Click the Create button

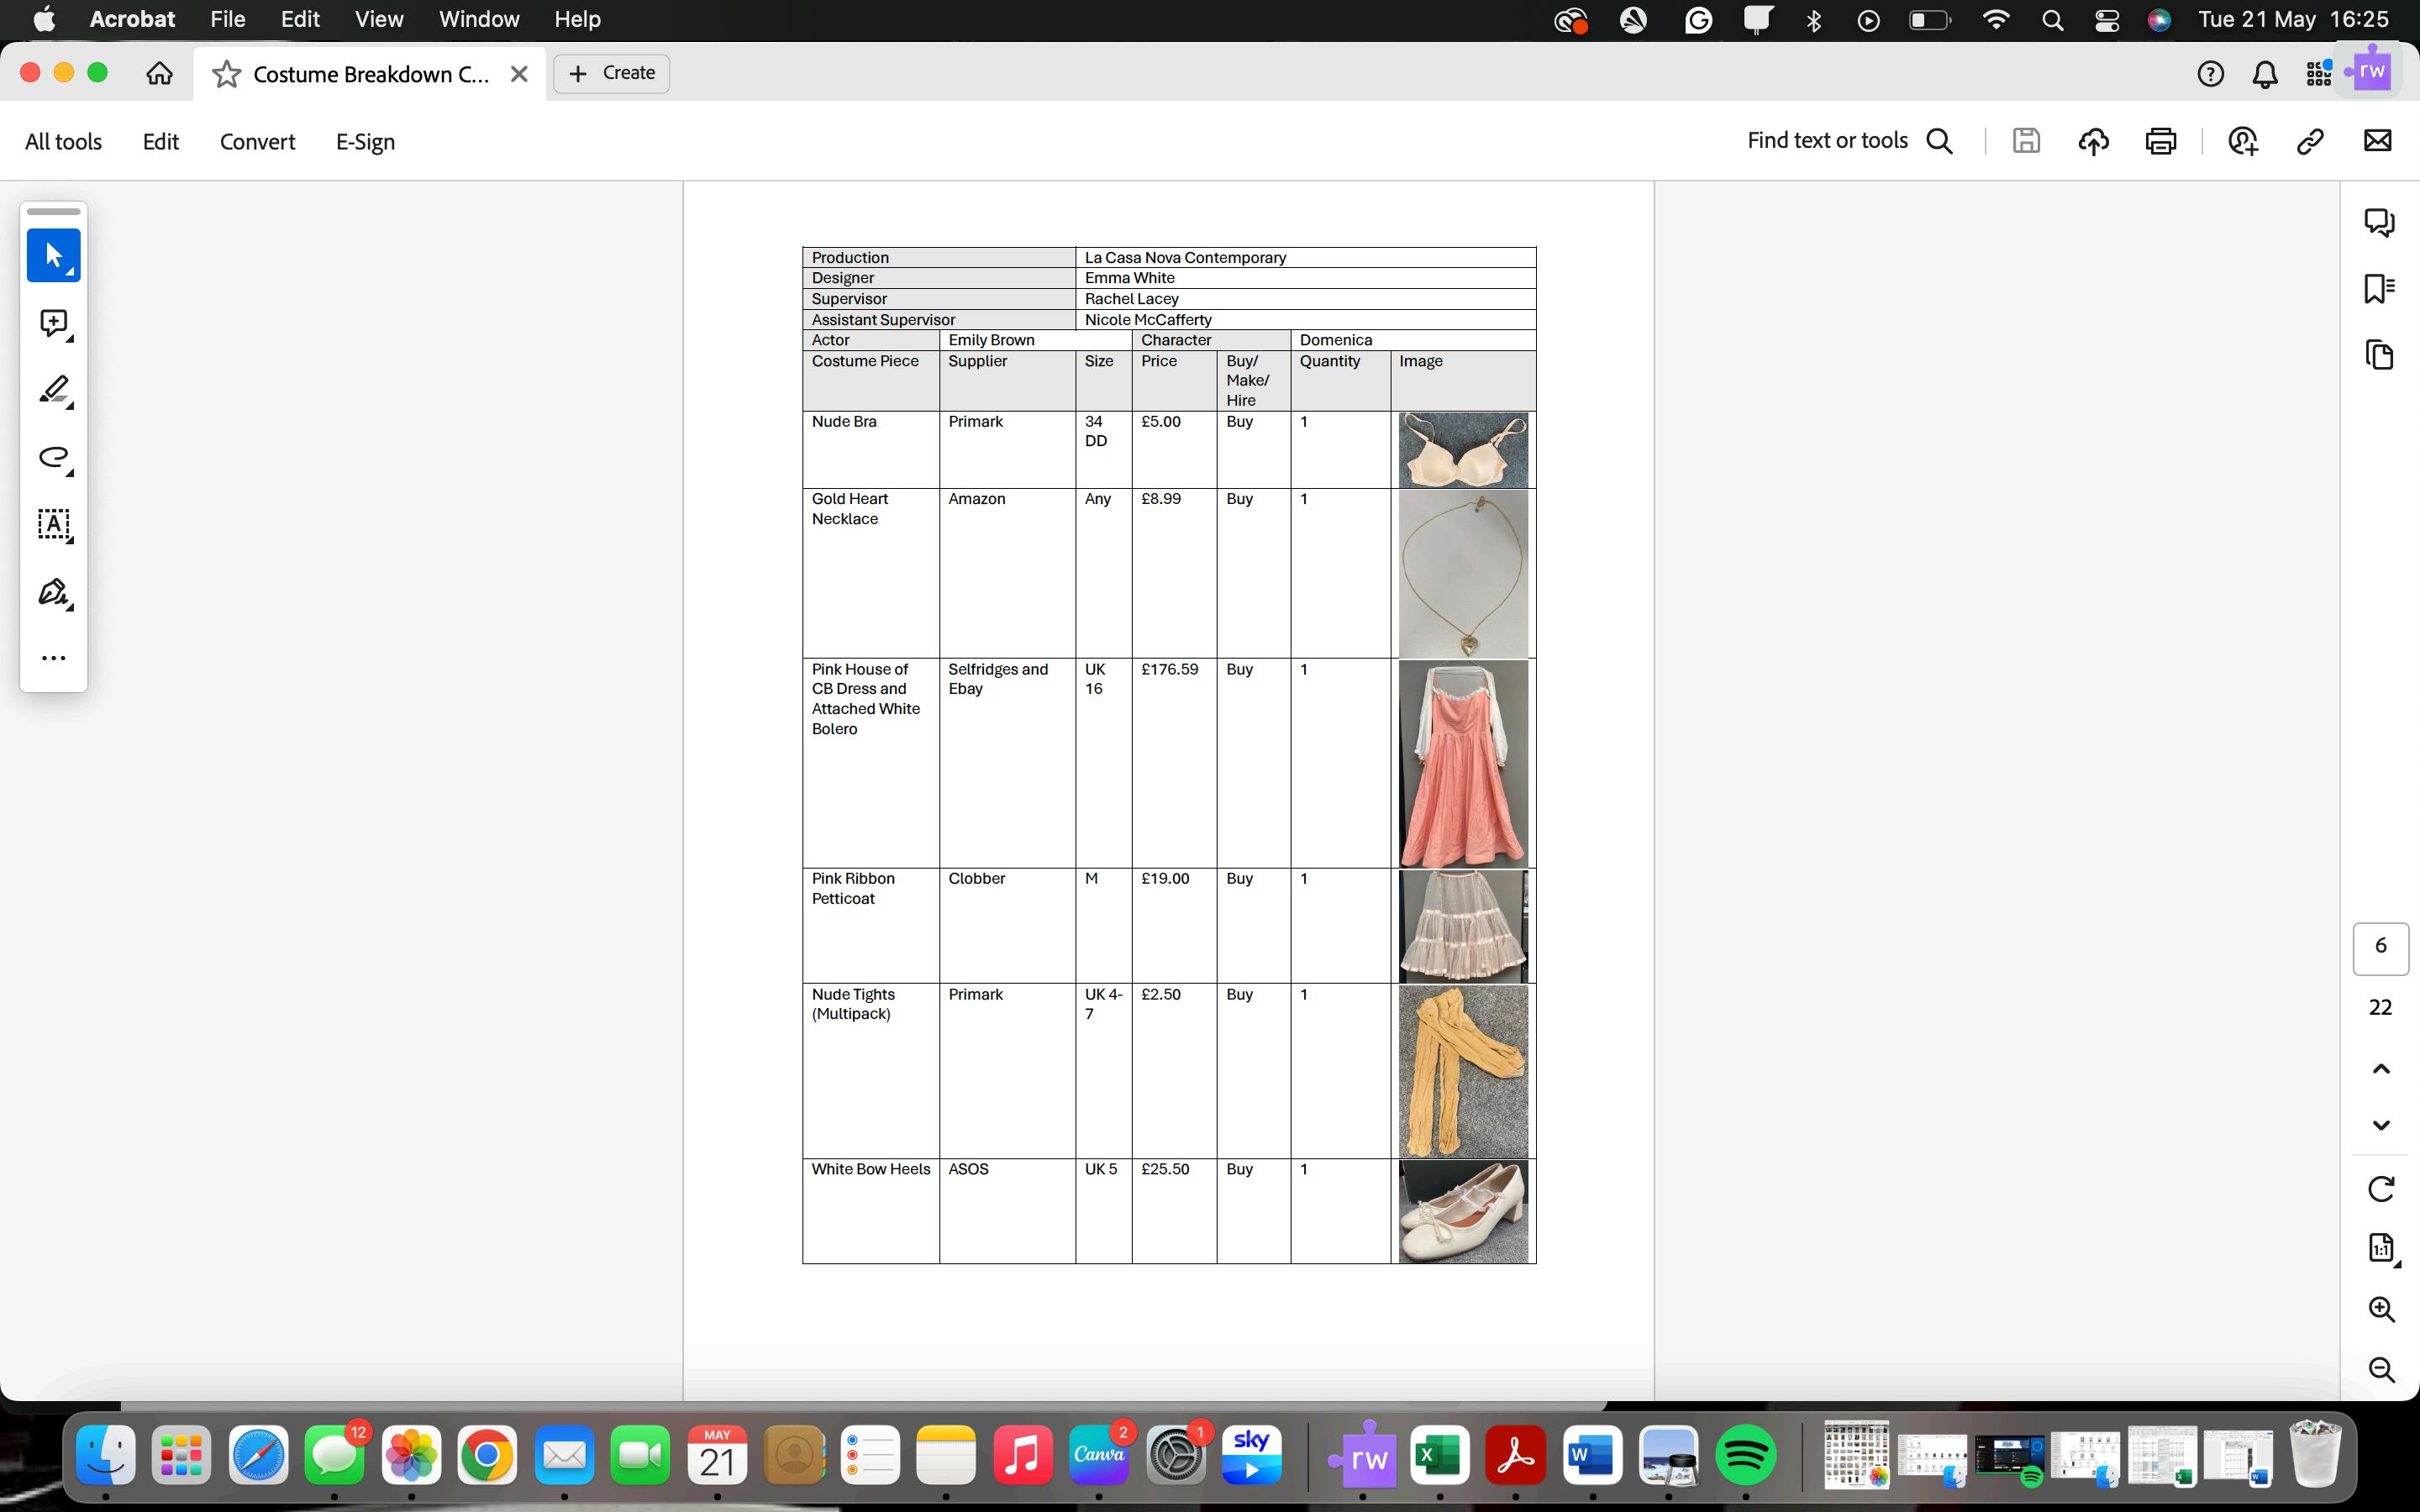click(611, 73)
